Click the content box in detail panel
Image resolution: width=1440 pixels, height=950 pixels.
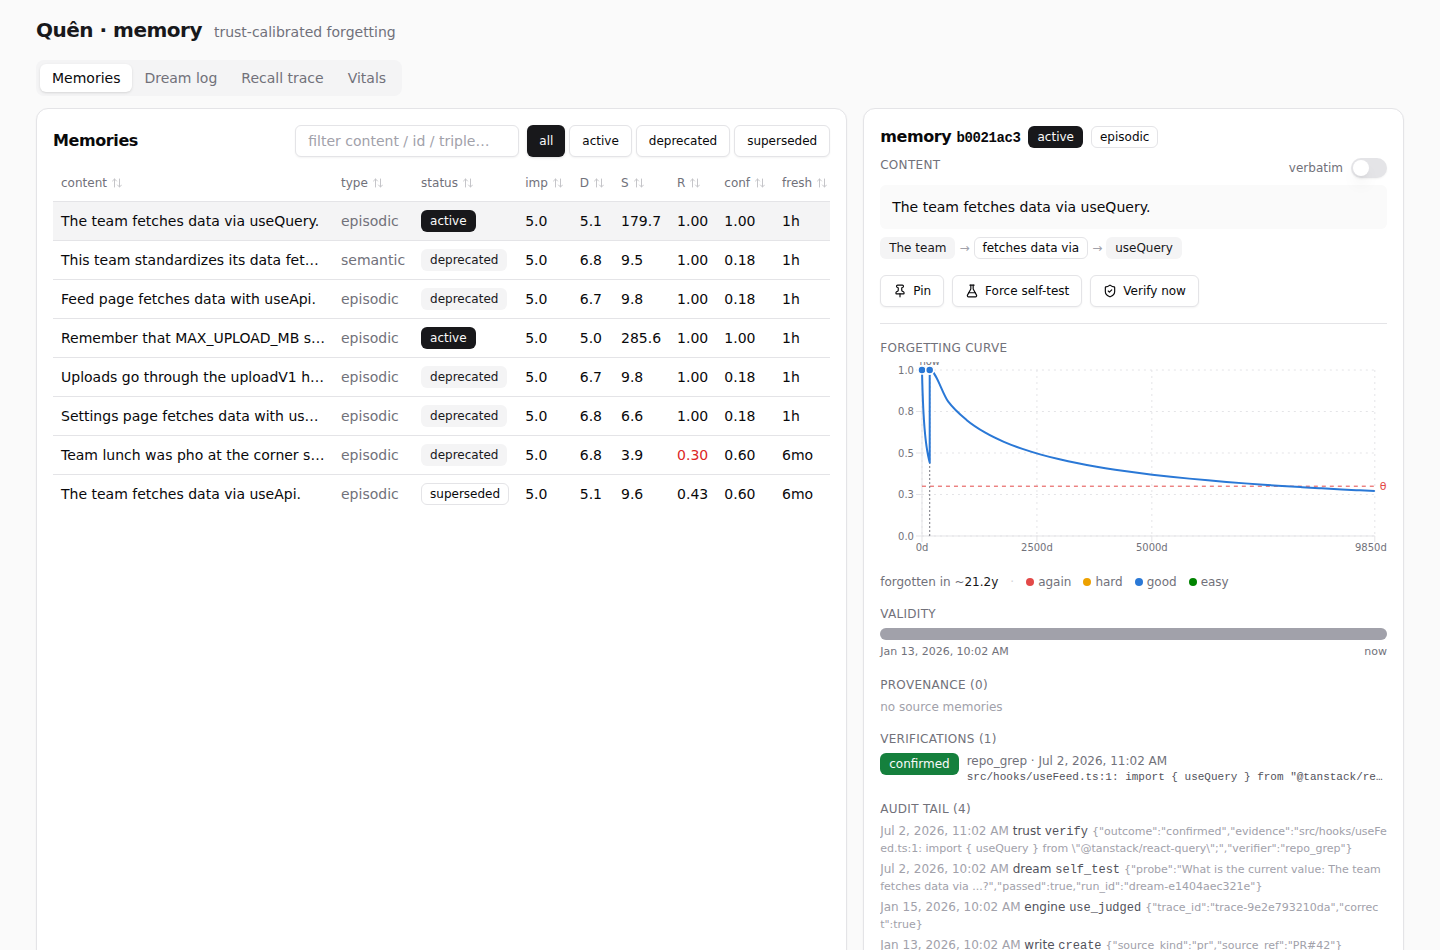1133,207
